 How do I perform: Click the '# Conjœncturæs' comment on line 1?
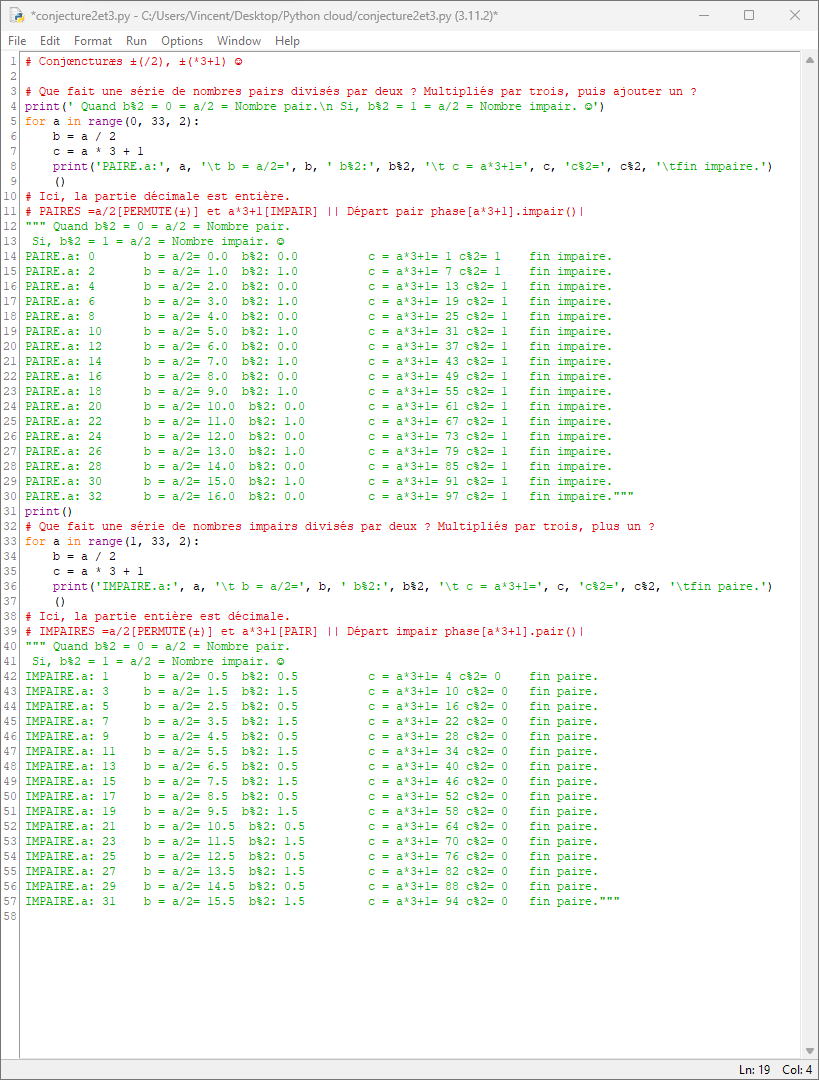134,61
